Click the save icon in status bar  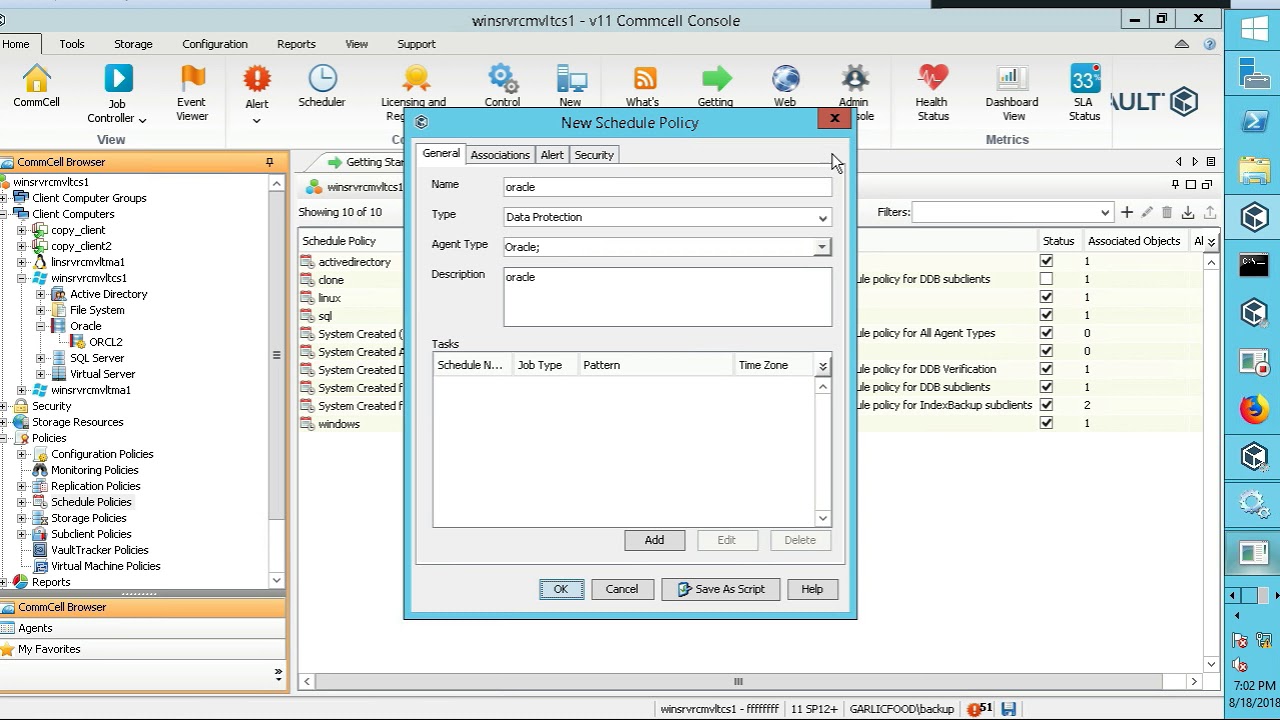click(1008, 709)
